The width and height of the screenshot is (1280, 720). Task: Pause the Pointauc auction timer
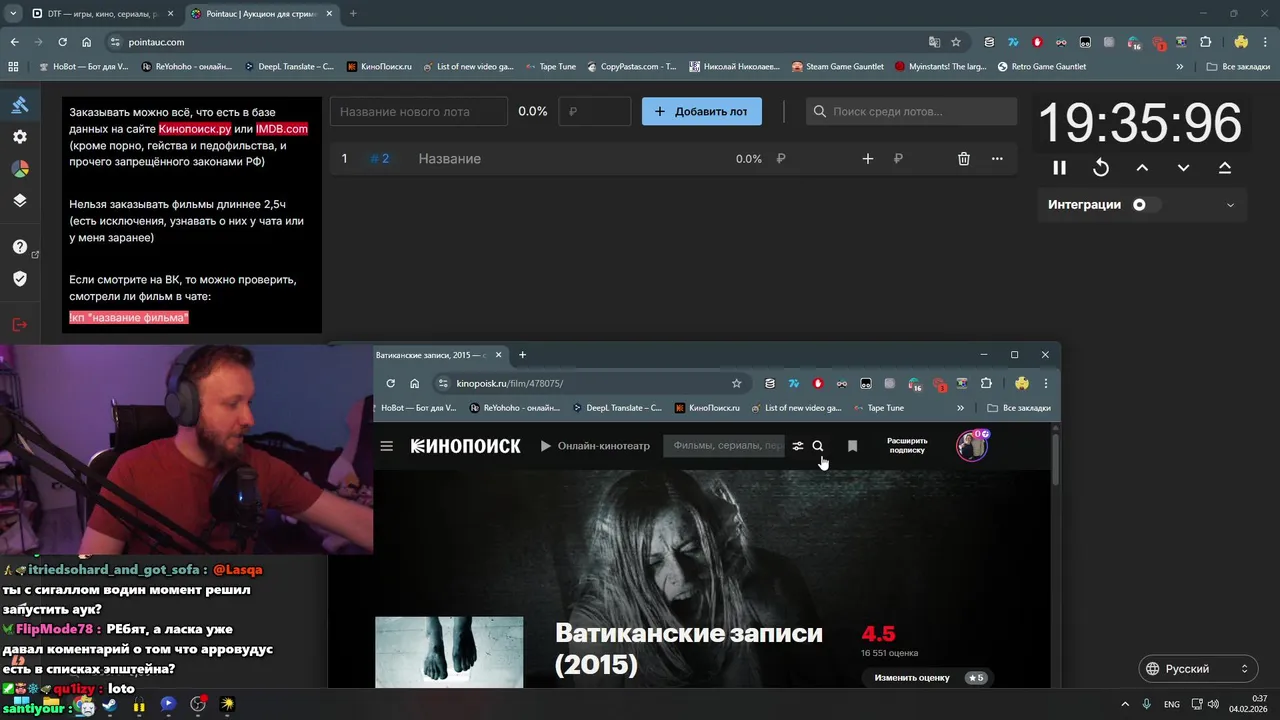pyautogui.click(x=1059, y=168)
